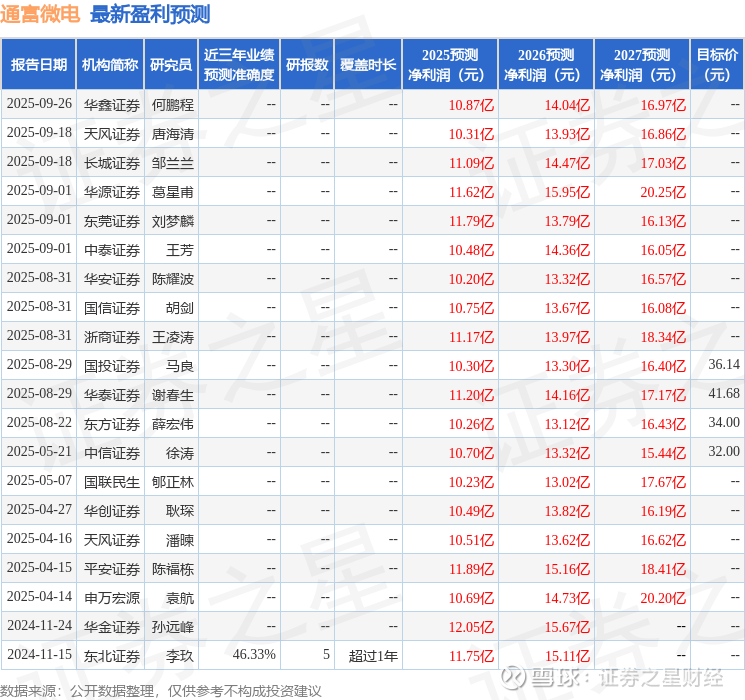Click 16.57亿 in 华安证券 row

point(663,279)
